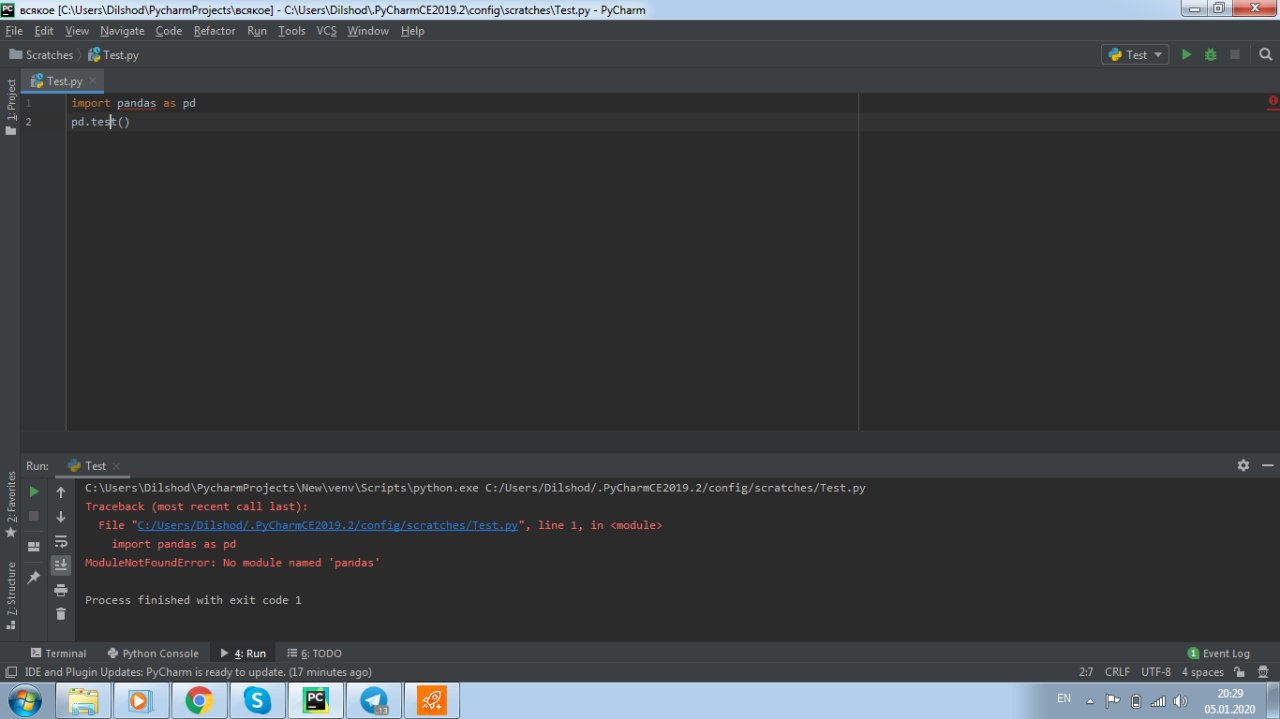Open Run panel settings gear
Viewport: 1280px width, 719px height.
click(1243, 466)
